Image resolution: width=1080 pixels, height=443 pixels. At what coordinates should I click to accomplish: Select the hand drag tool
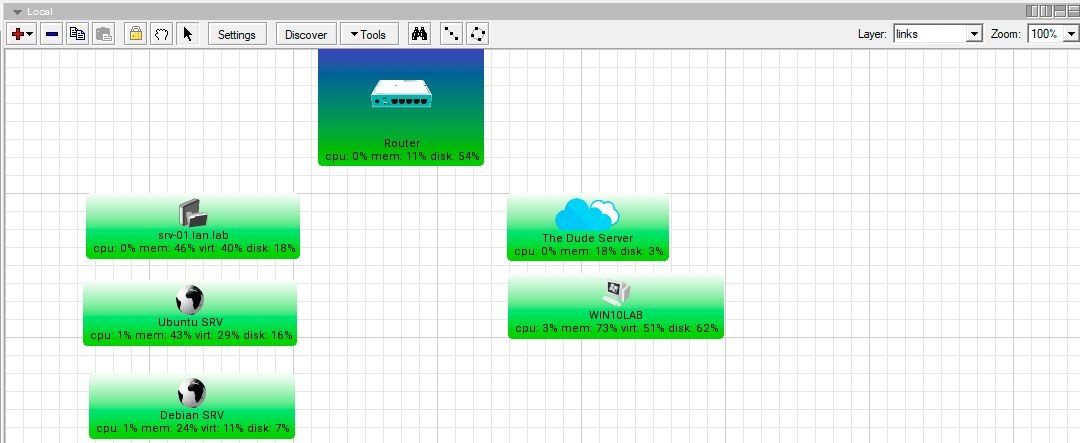[x=161, y=34]
